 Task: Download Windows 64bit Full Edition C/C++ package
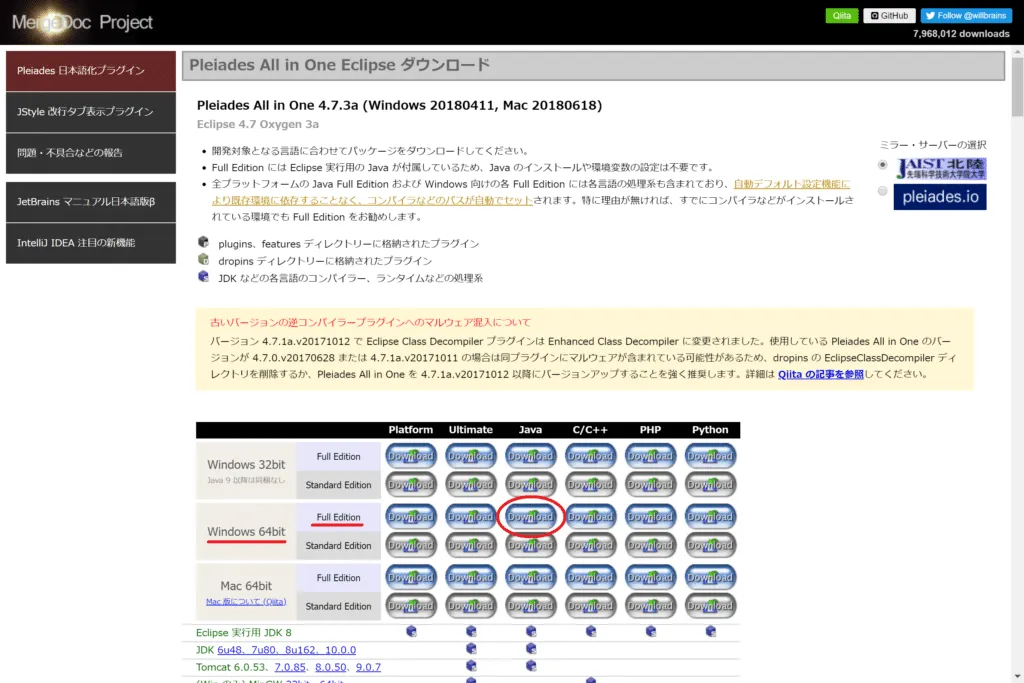[590, 516]
